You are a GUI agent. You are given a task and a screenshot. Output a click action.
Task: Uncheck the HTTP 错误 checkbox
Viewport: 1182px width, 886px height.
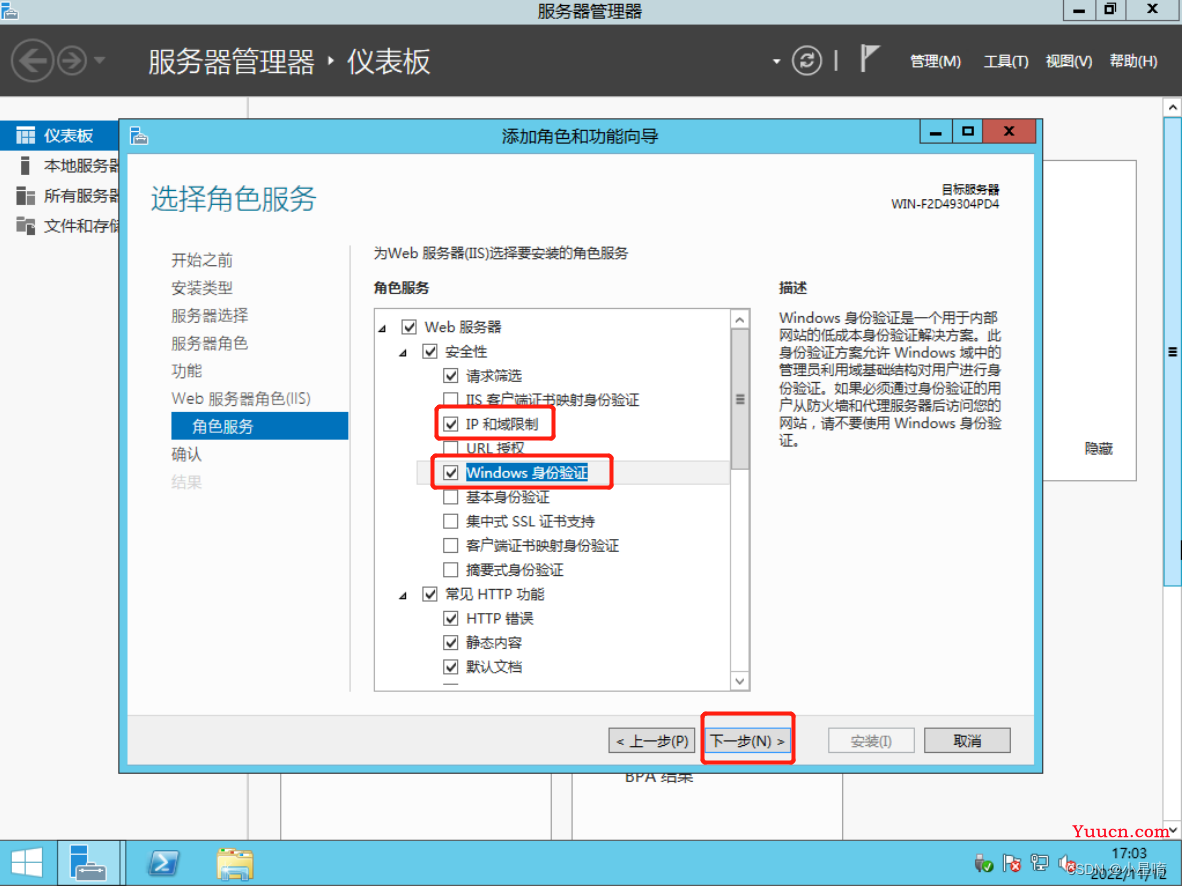(451, 618)
